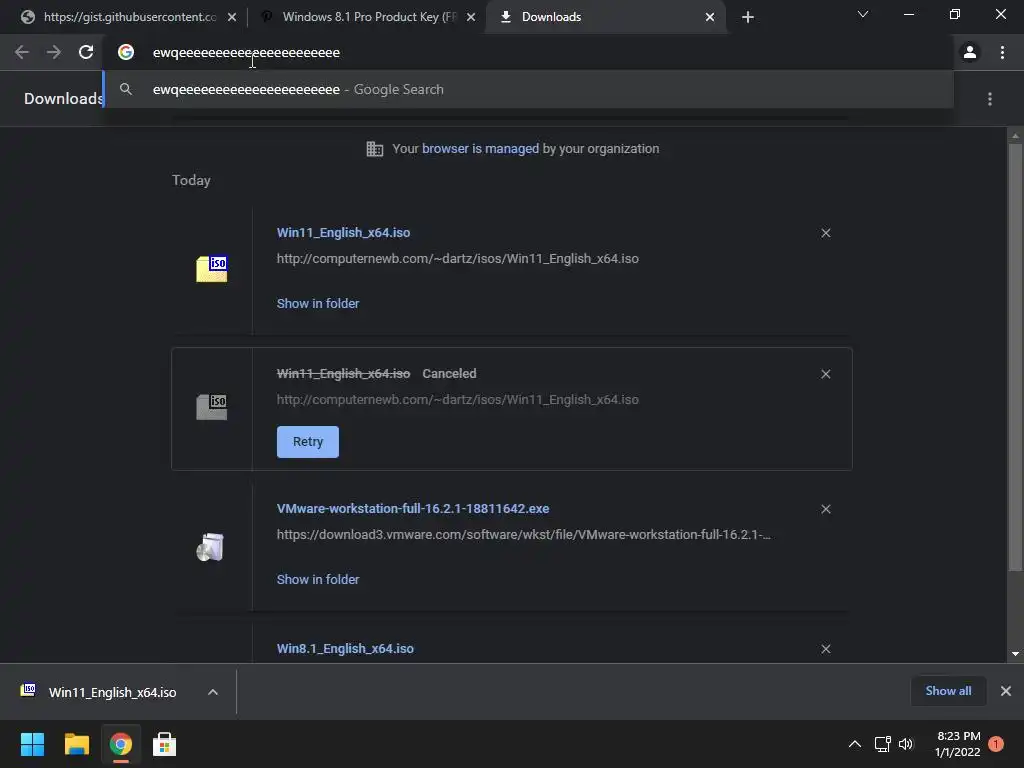
Task: Click the grayed-out ISO icon of the canceled download
Action: pyautogui.click(x=212, y=407)
